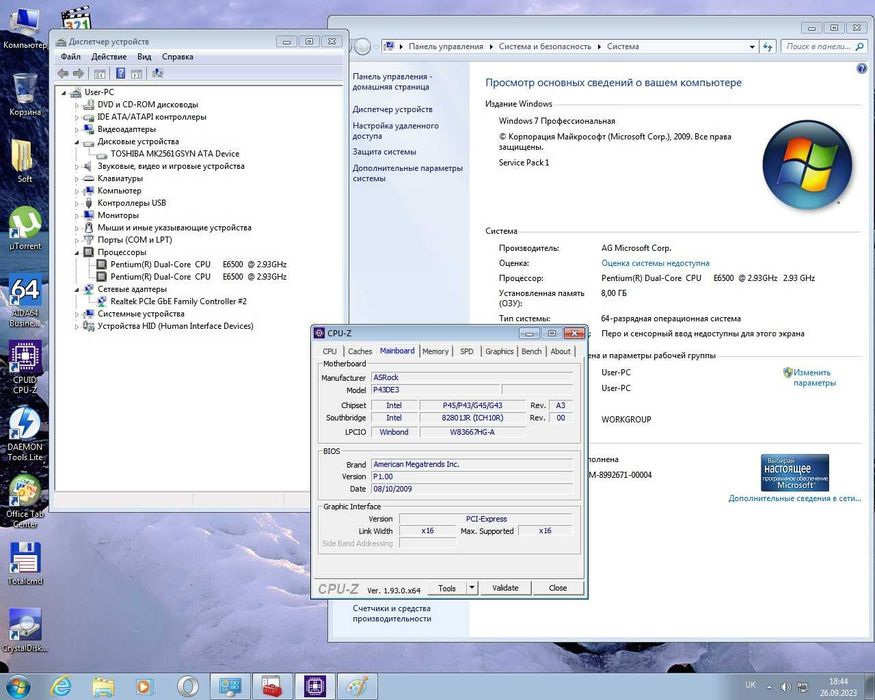The image size is (875, 700).
Task: Expand the Контроллеры USB node
Action: (x=77, y=203)
